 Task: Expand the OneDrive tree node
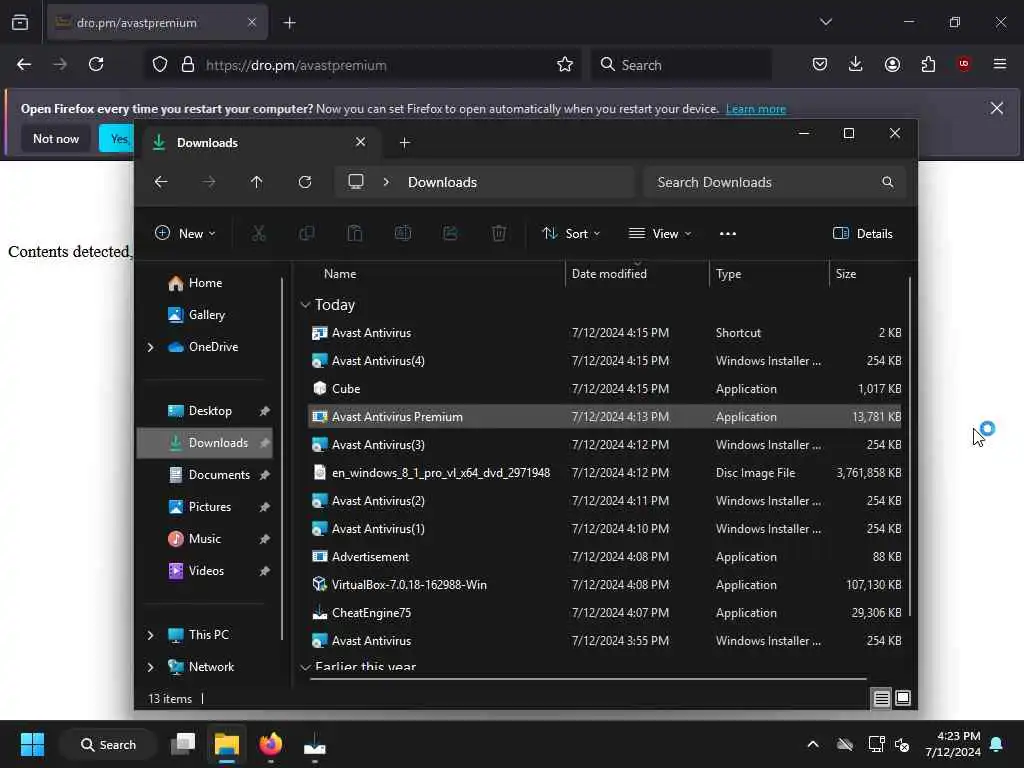click(x=150, y=347)
